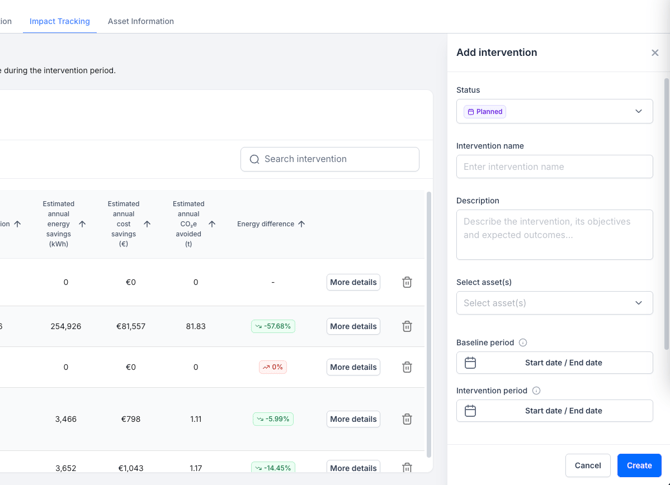Show the Intervention period info tooltip
This screenshot has height=485, width=670.
[x=536, y=391]
